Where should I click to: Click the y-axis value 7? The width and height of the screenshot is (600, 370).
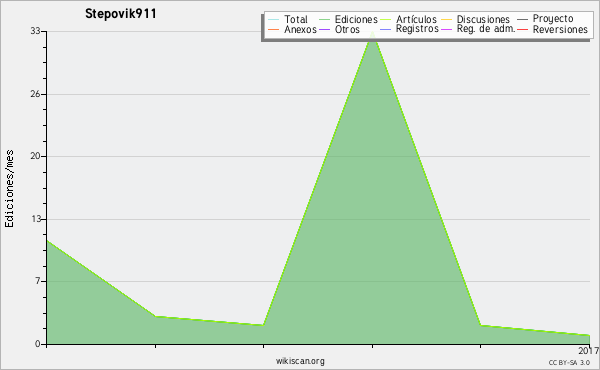click(x=38, y=281)
